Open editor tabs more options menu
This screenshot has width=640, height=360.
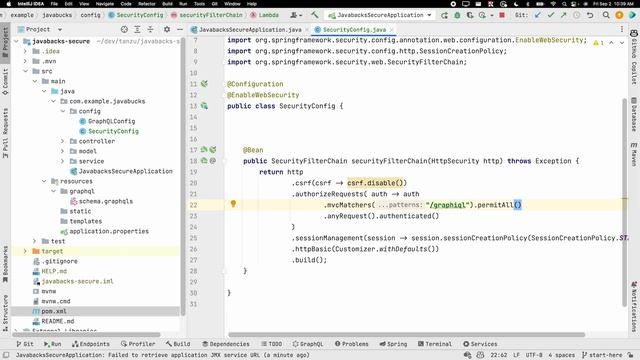tap(622, 29)
